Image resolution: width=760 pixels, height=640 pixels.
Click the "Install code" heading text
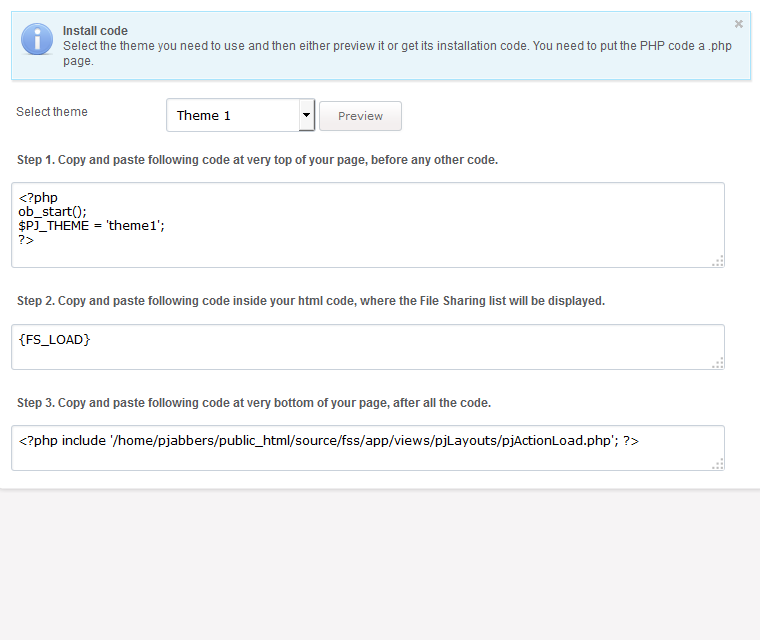(x=95, y=31)
